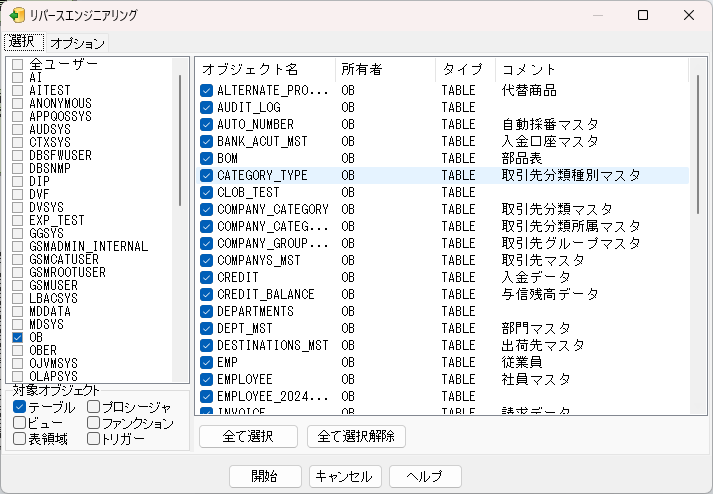Check the 表領域 checkbox
This screenshot has height=494, width=713.
pyautogui.click(x=20, y=439)
